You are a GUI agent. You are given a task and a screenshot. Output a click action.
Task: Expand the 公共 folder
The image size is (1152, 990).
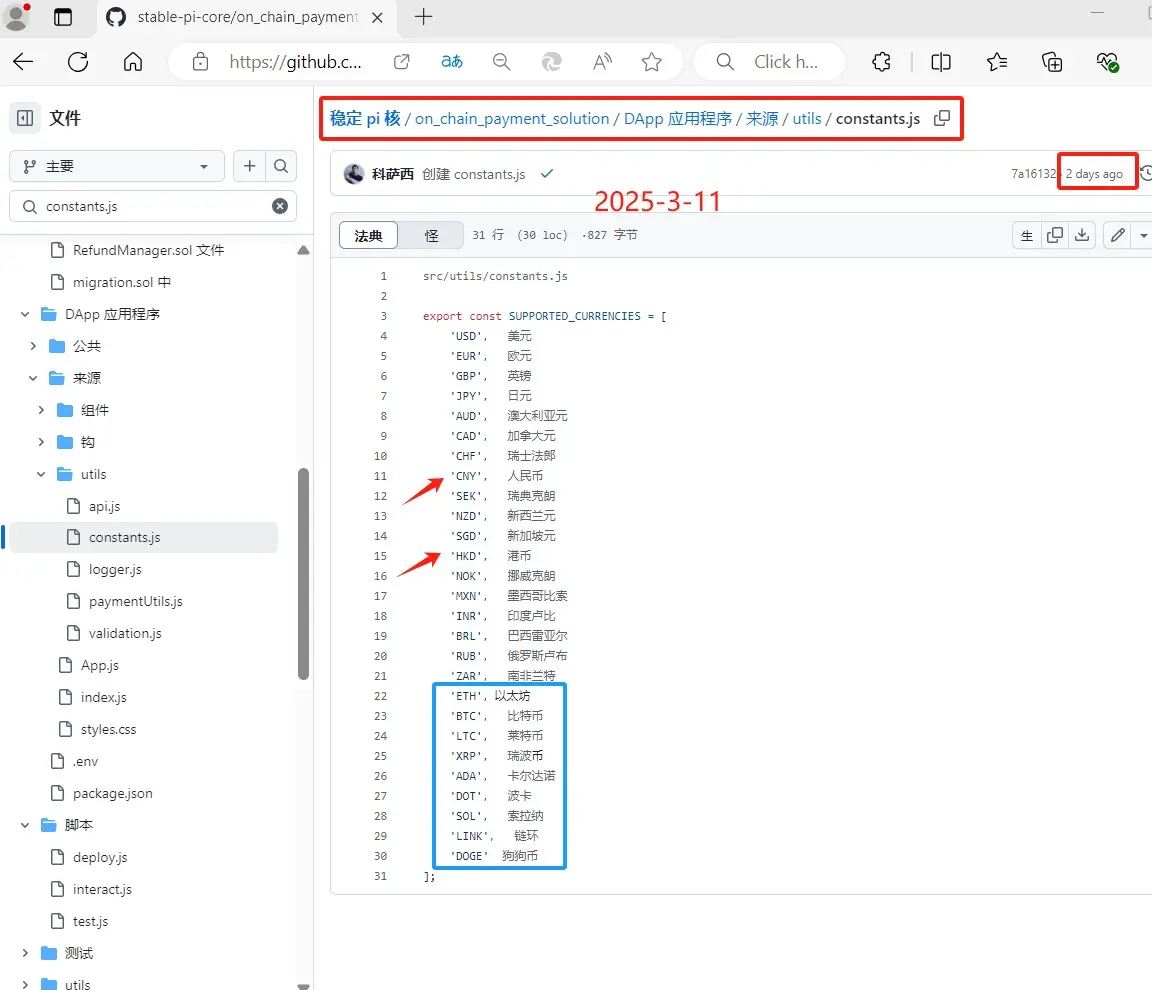click(33, 346)
